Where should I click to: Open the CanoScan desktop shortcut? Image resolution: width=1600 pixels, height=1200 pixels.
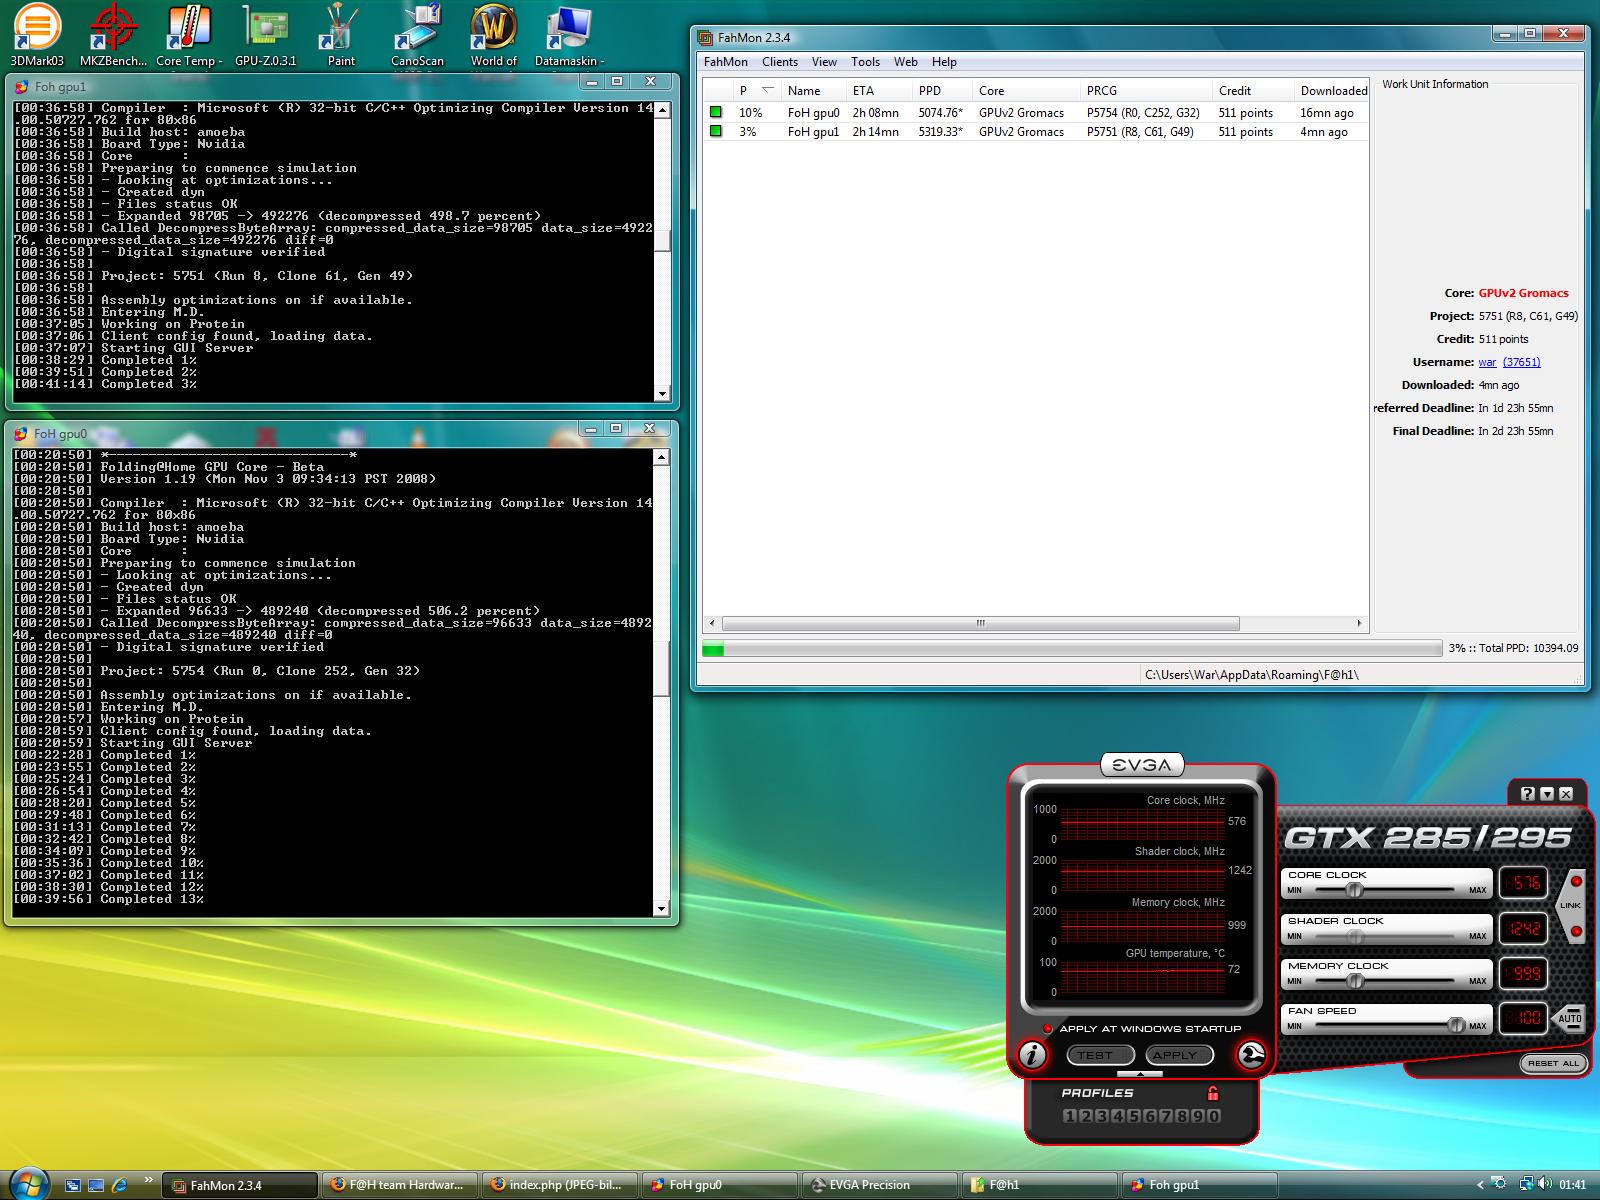417,35
